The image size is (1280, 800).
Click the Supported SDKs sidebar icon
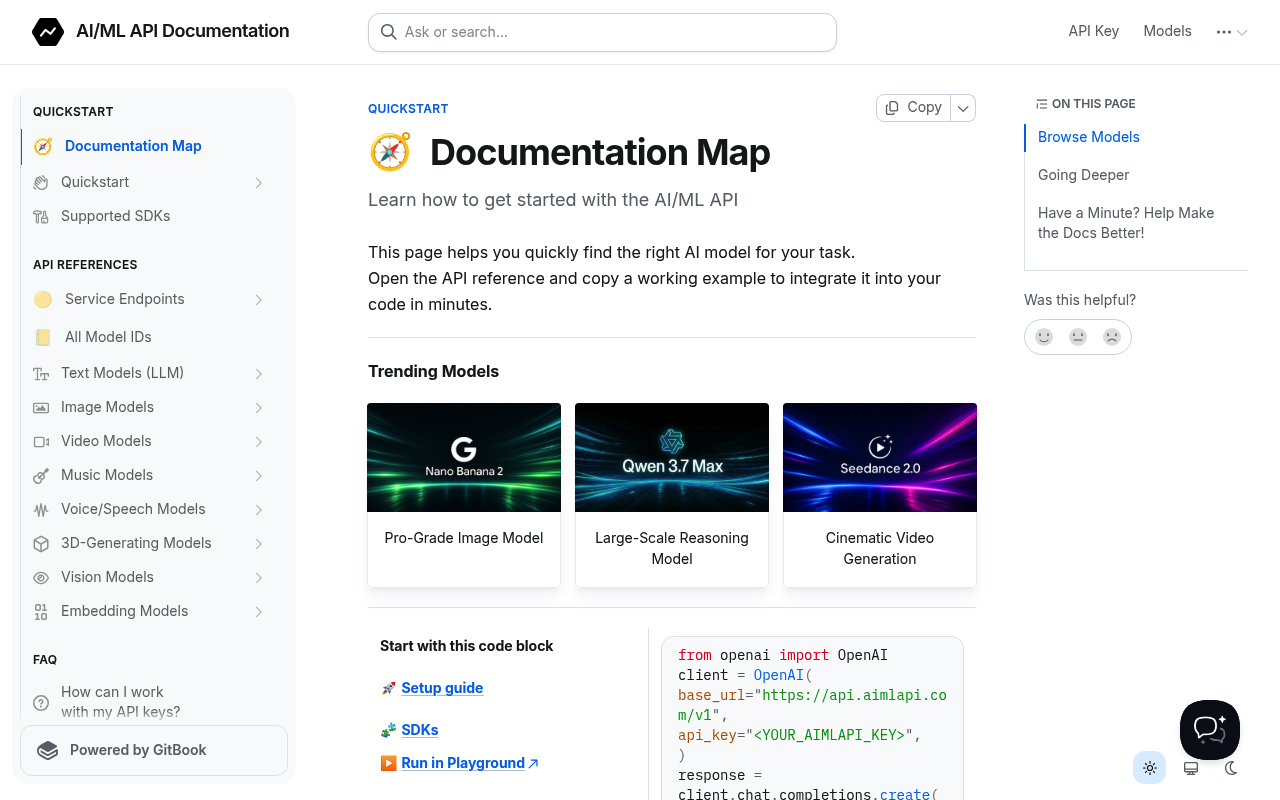click(x=41, y=216)
